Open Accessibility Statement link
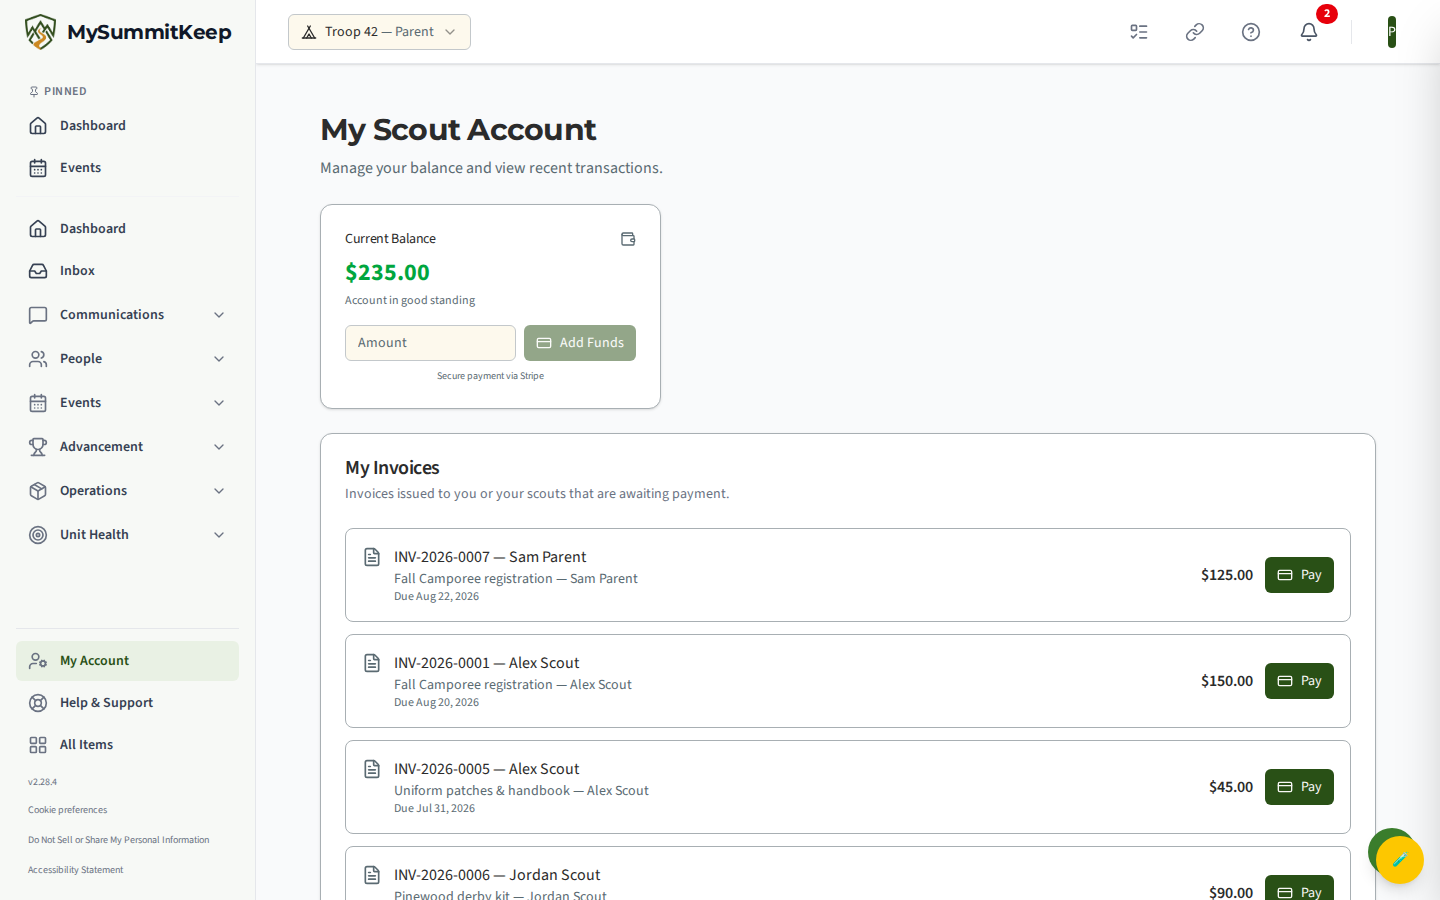 click(x=76, y=870)
